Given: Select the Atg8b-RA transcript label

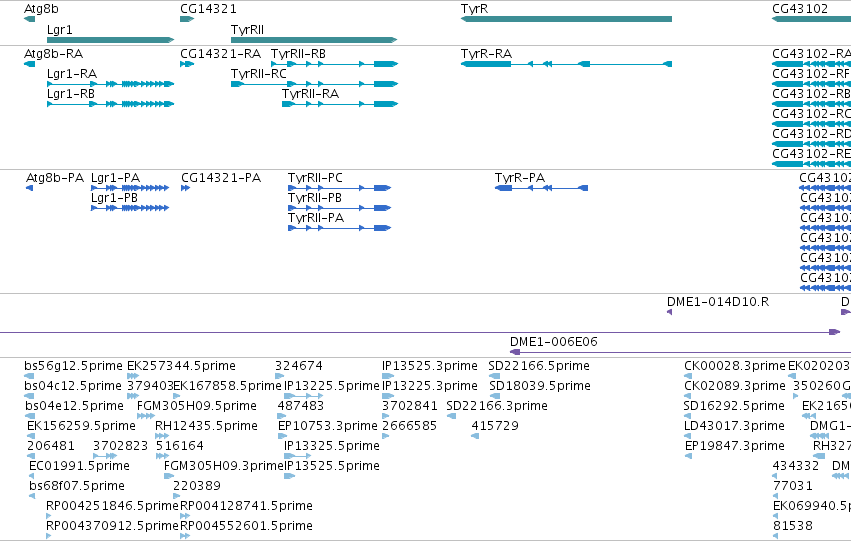Looking at the screenshot, I should 53,54.
